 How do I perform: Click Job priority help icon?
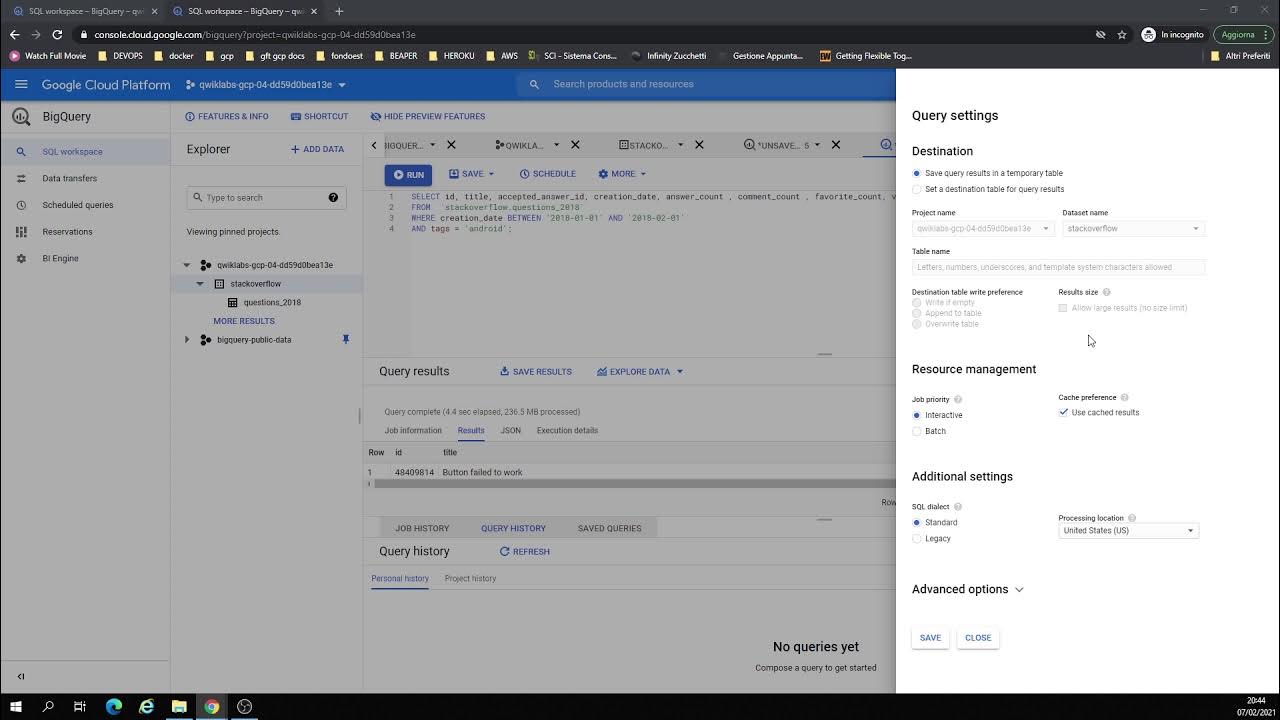click(x=958, y=400)
